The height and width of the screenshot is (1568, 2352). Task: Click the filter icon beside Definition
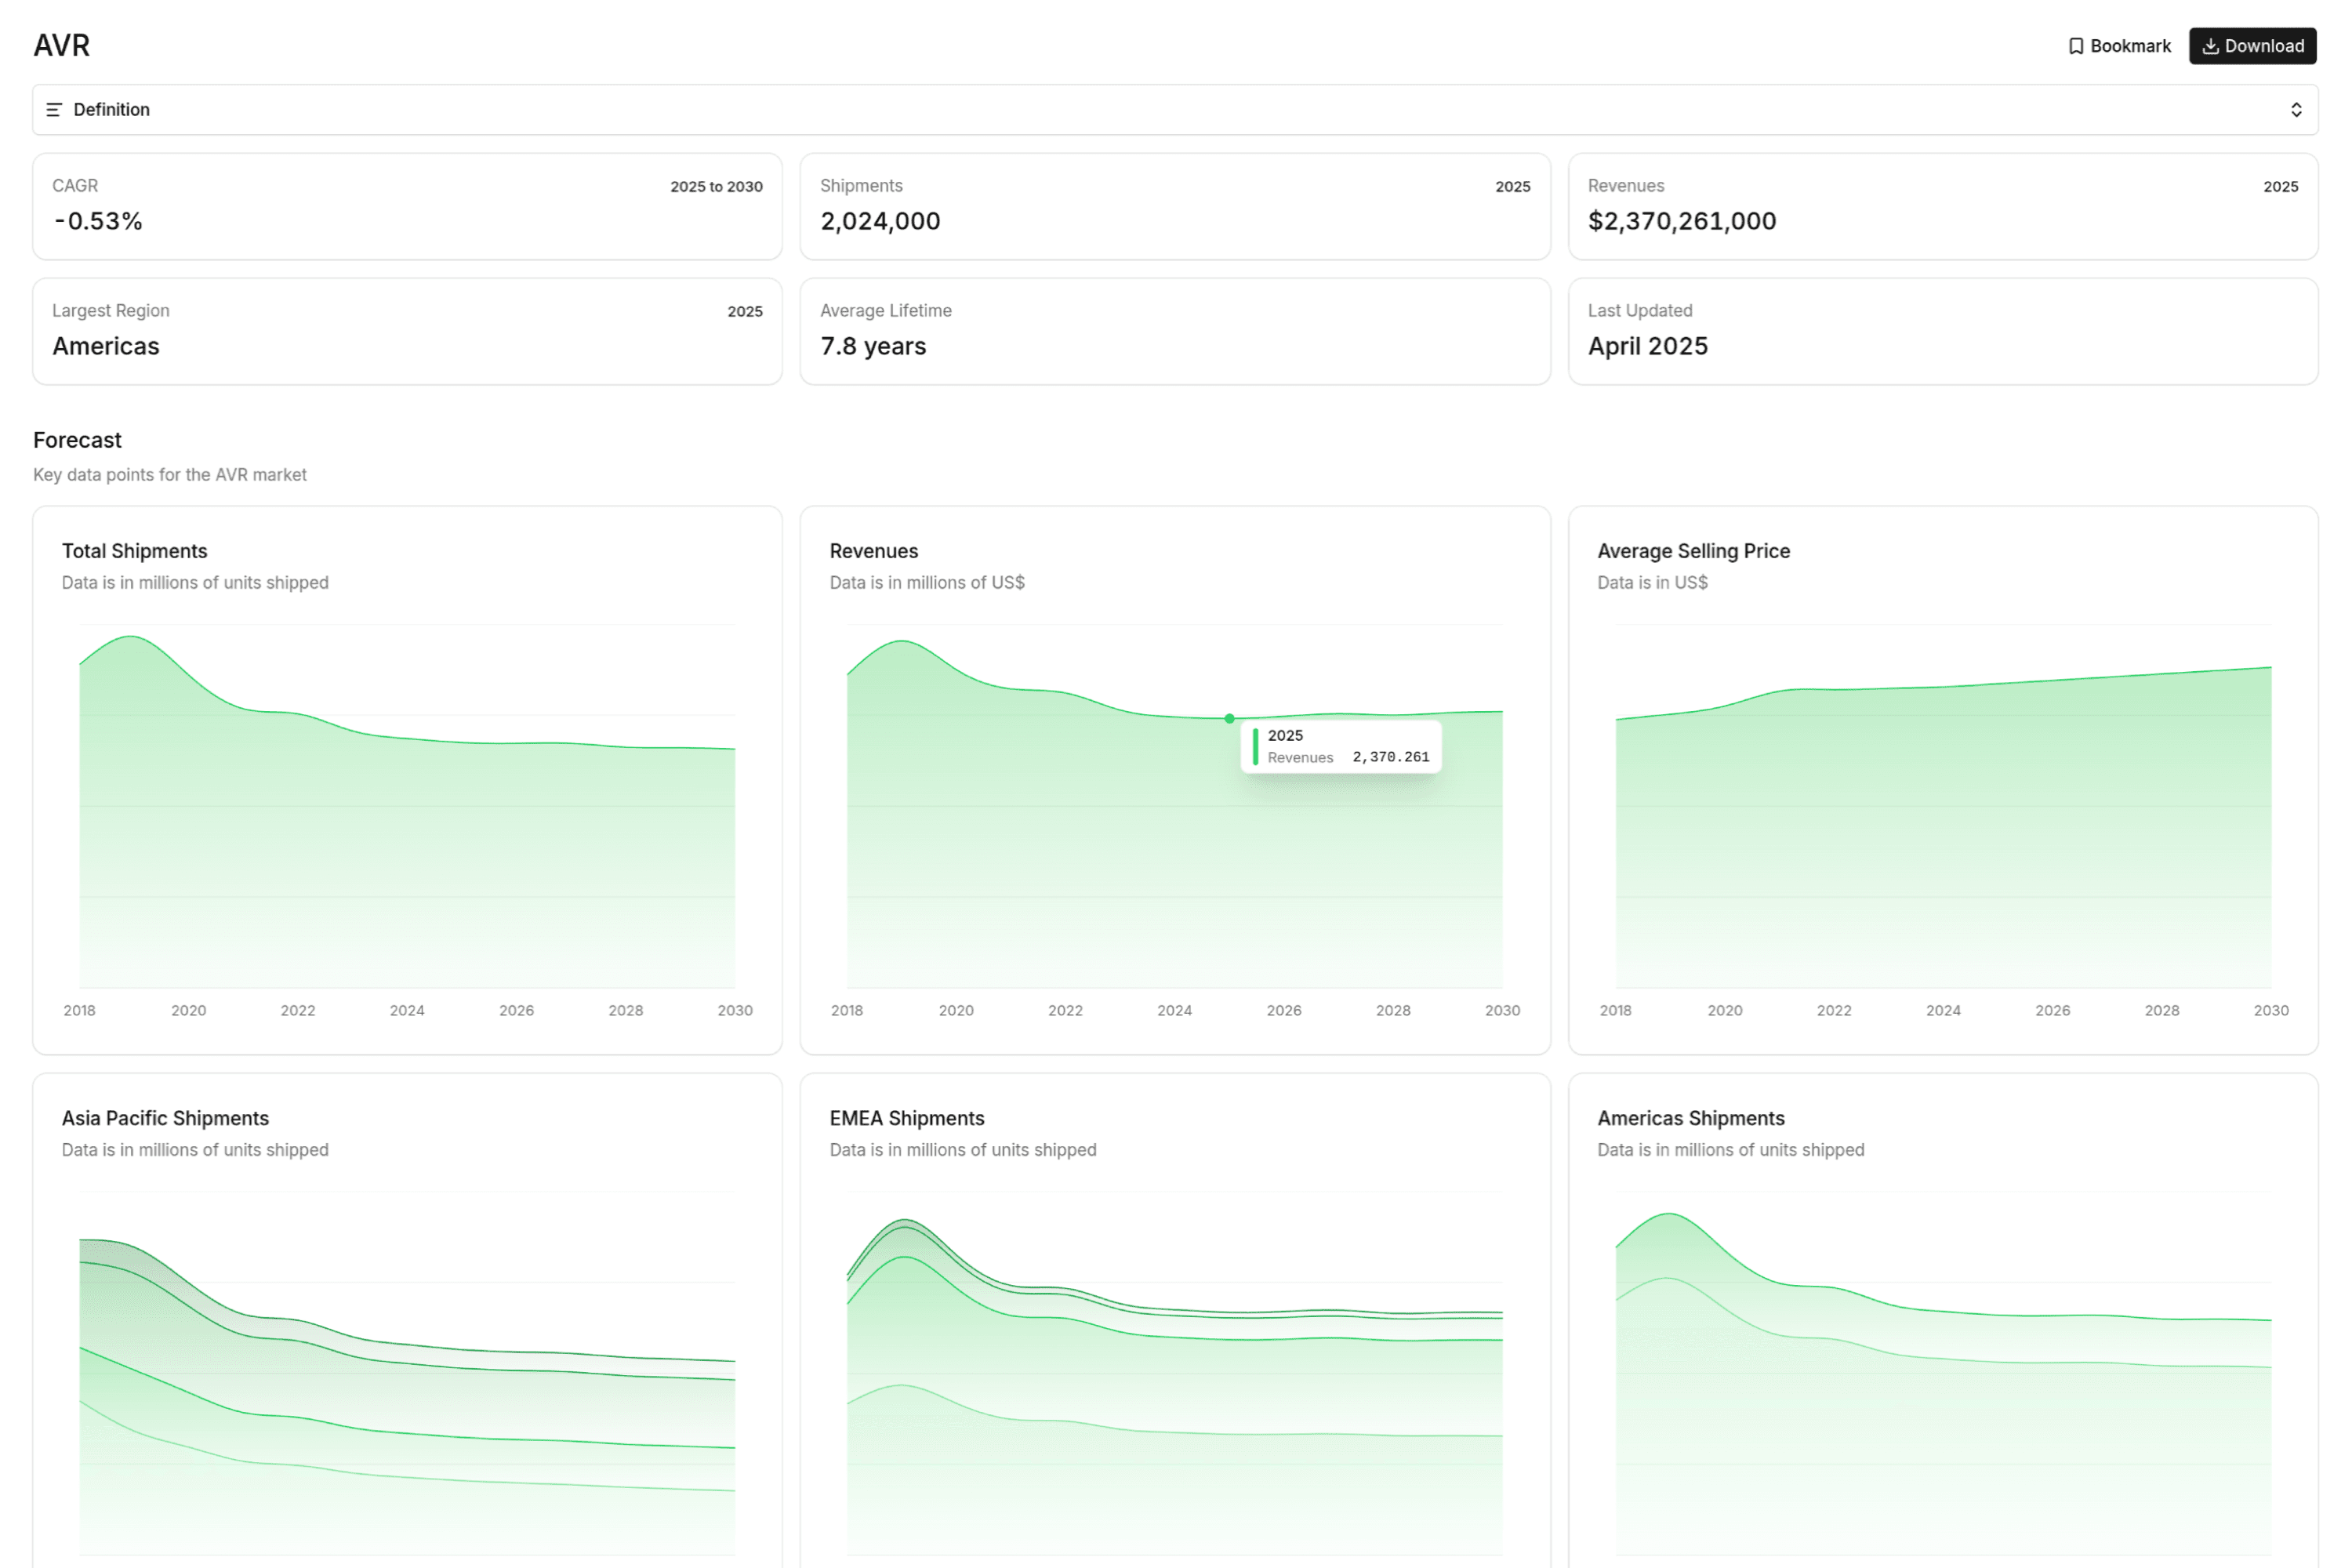tap(56, 110)
